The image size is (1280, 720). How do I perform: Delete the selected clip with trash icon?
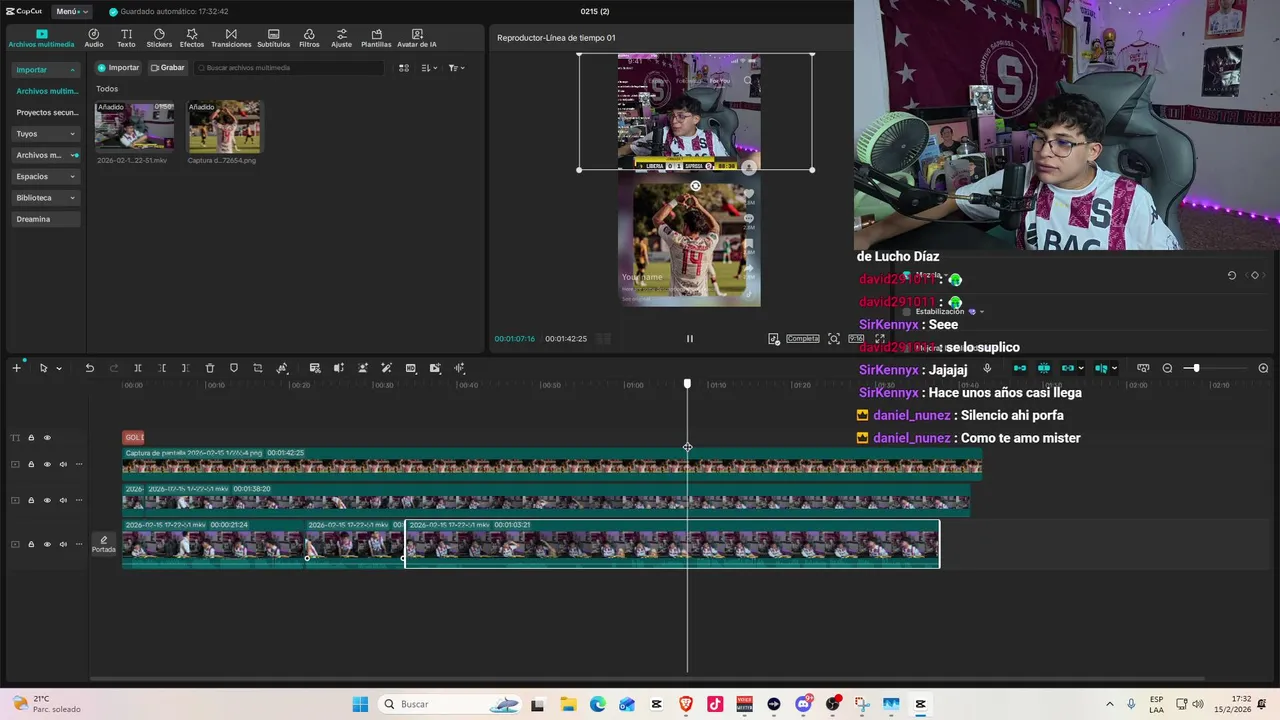(x=210, y=368)
